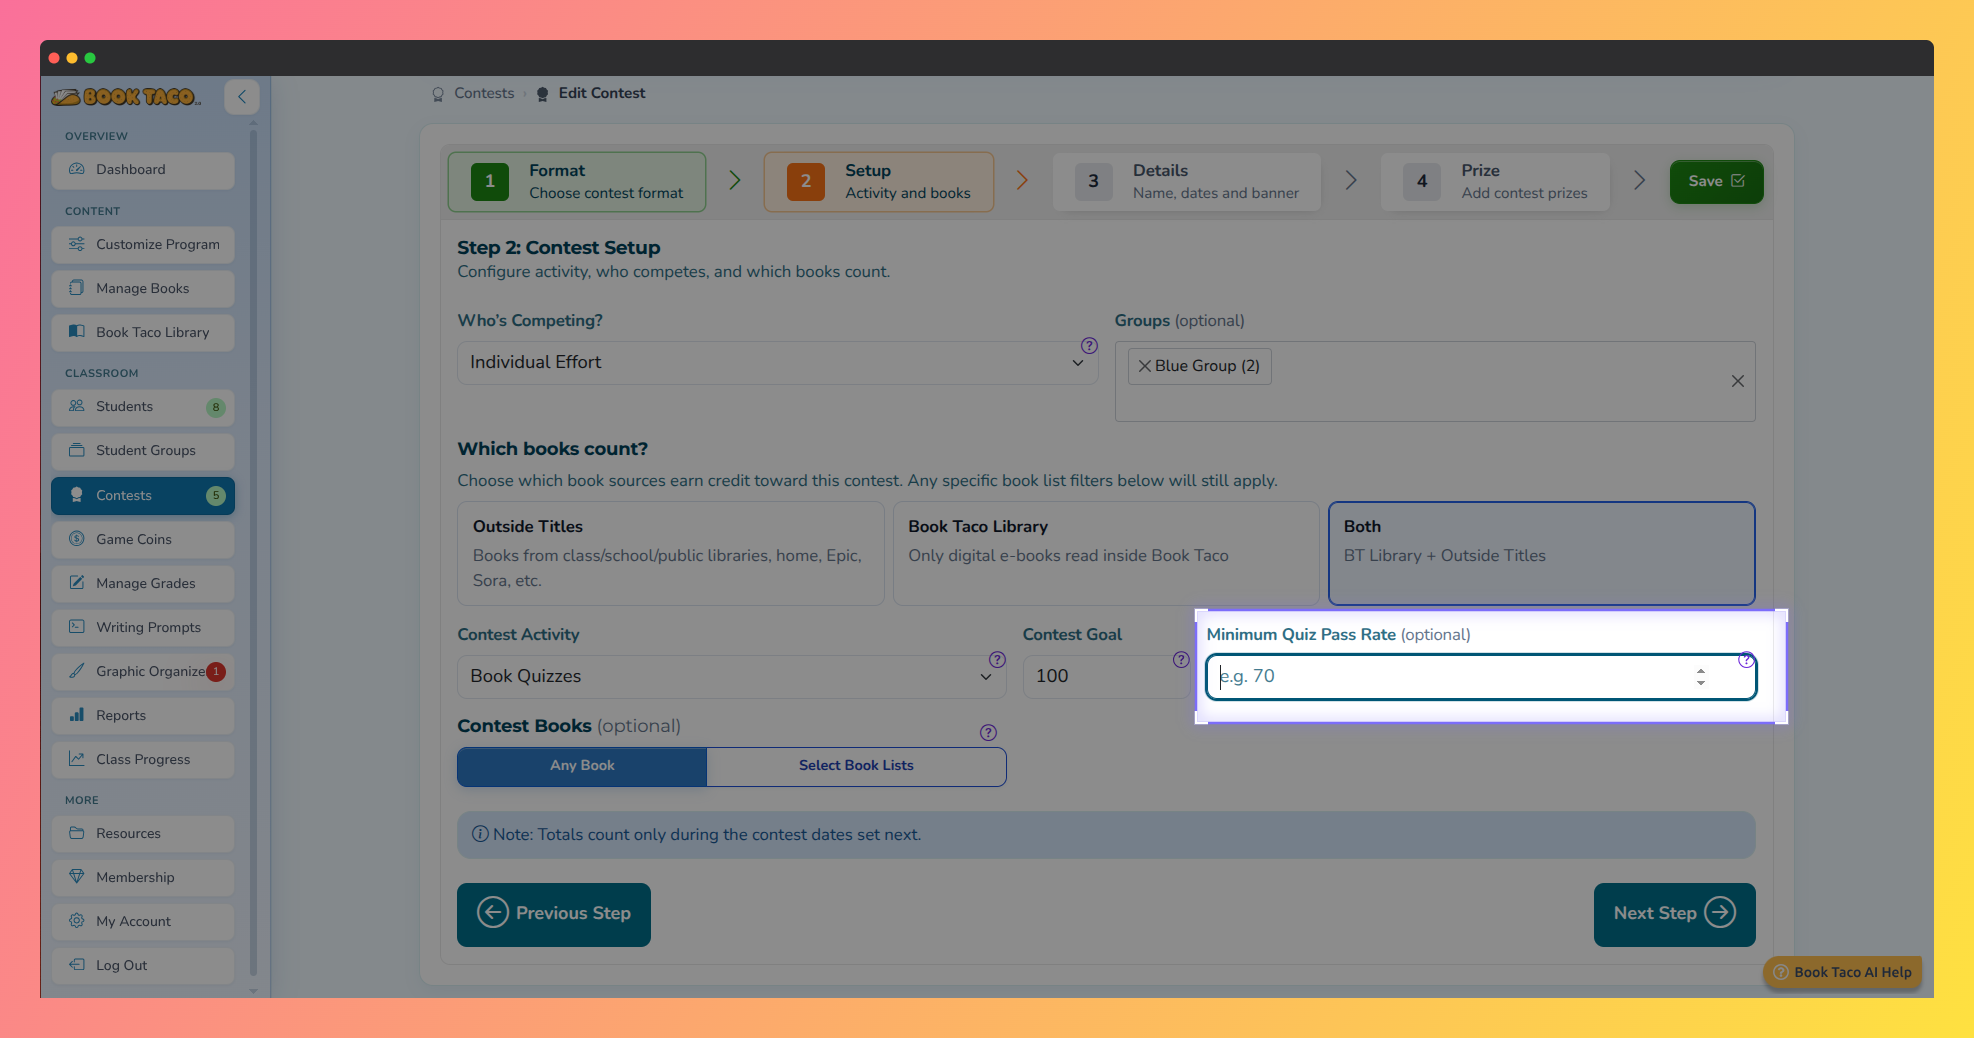
Task: Open the Book Taco Library
Action: (x=143, y=333)
